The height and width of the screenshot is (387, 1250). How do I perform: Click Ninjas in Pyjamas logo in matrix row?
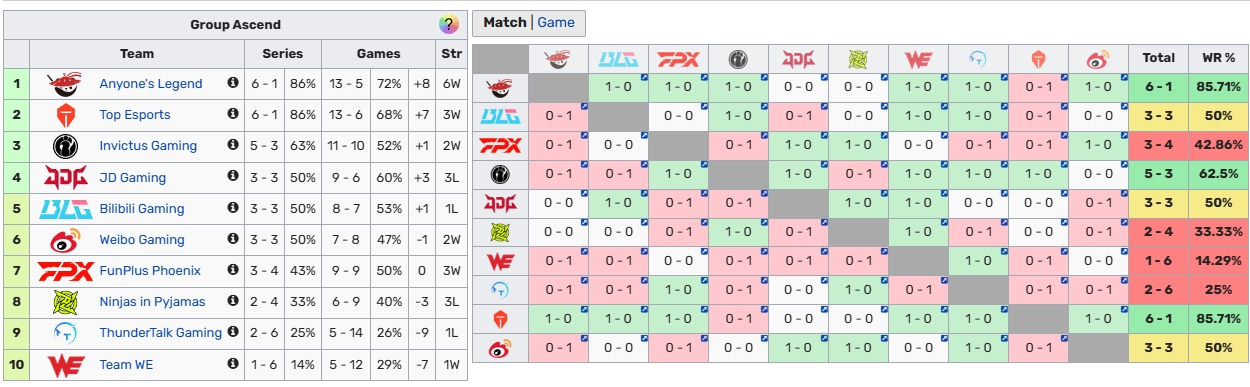[x=500, y=233]
